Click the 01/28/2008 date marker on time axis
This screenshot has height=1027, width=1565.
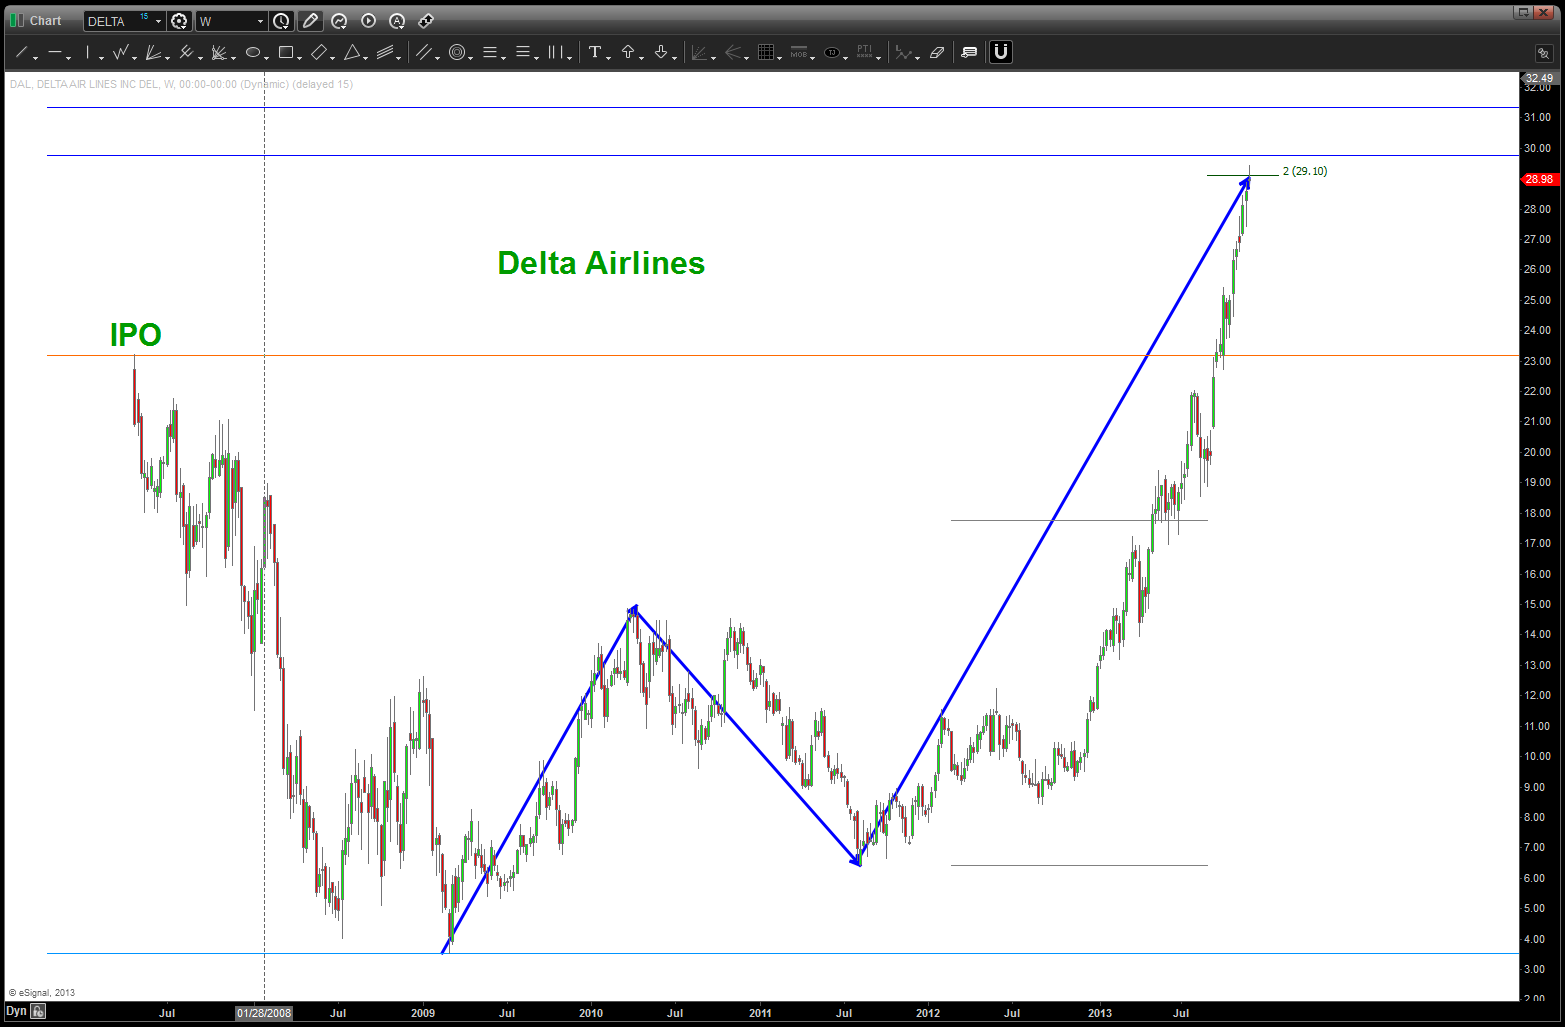264,1013
